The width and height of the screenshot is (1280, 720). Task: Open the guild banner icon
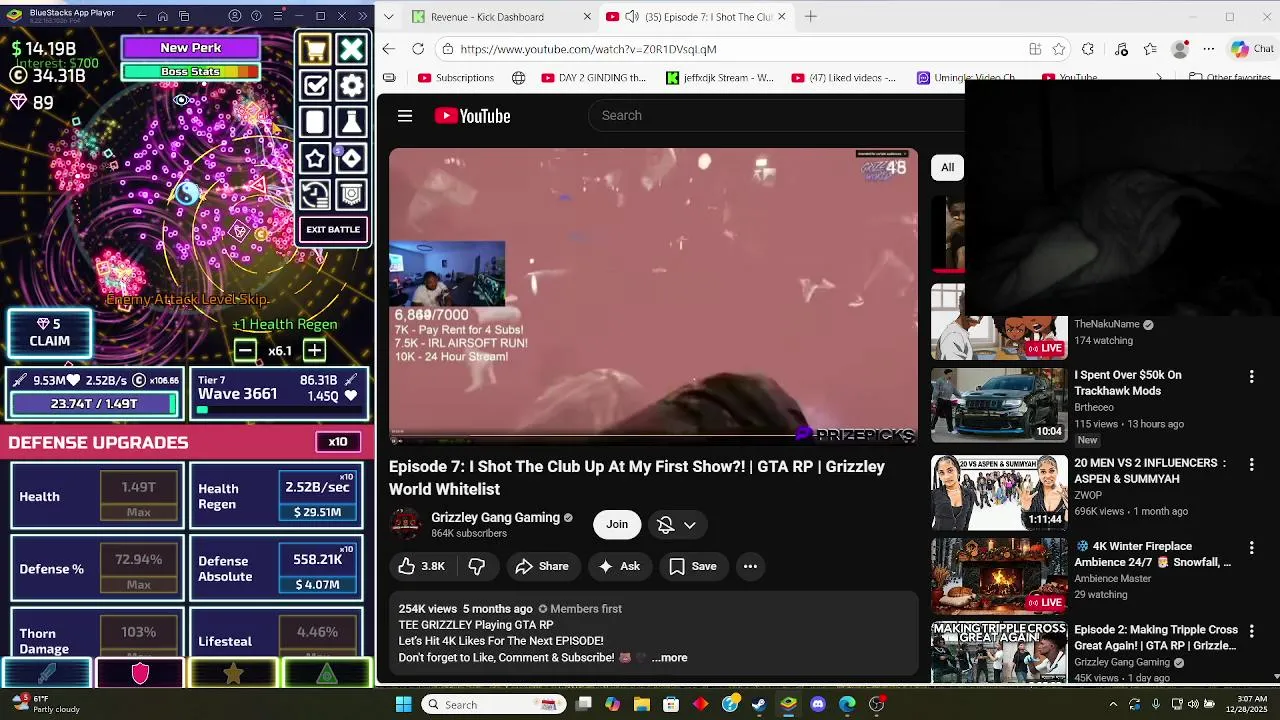(x=351, y=194)
